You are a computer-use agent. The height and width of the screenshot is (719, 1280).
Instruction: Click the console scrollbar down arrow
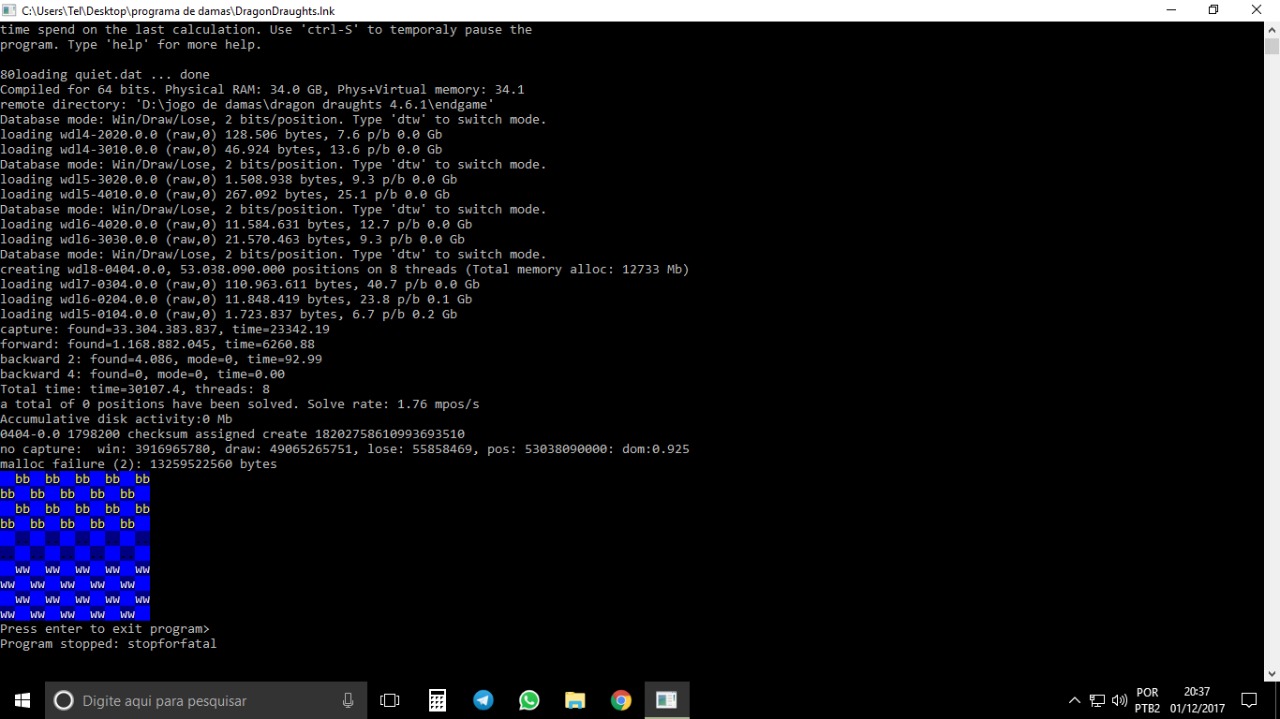tap(1271, 674)
